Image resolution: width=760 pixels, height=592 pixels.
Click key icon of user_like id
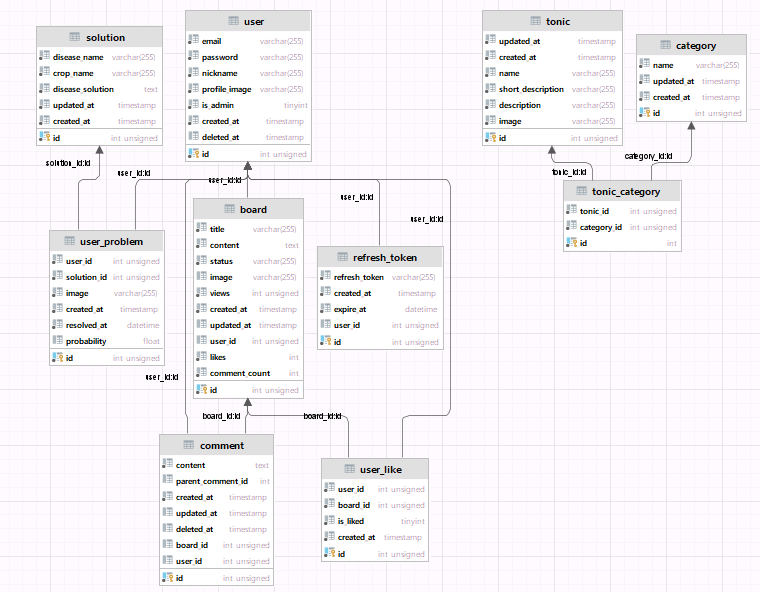330,553
